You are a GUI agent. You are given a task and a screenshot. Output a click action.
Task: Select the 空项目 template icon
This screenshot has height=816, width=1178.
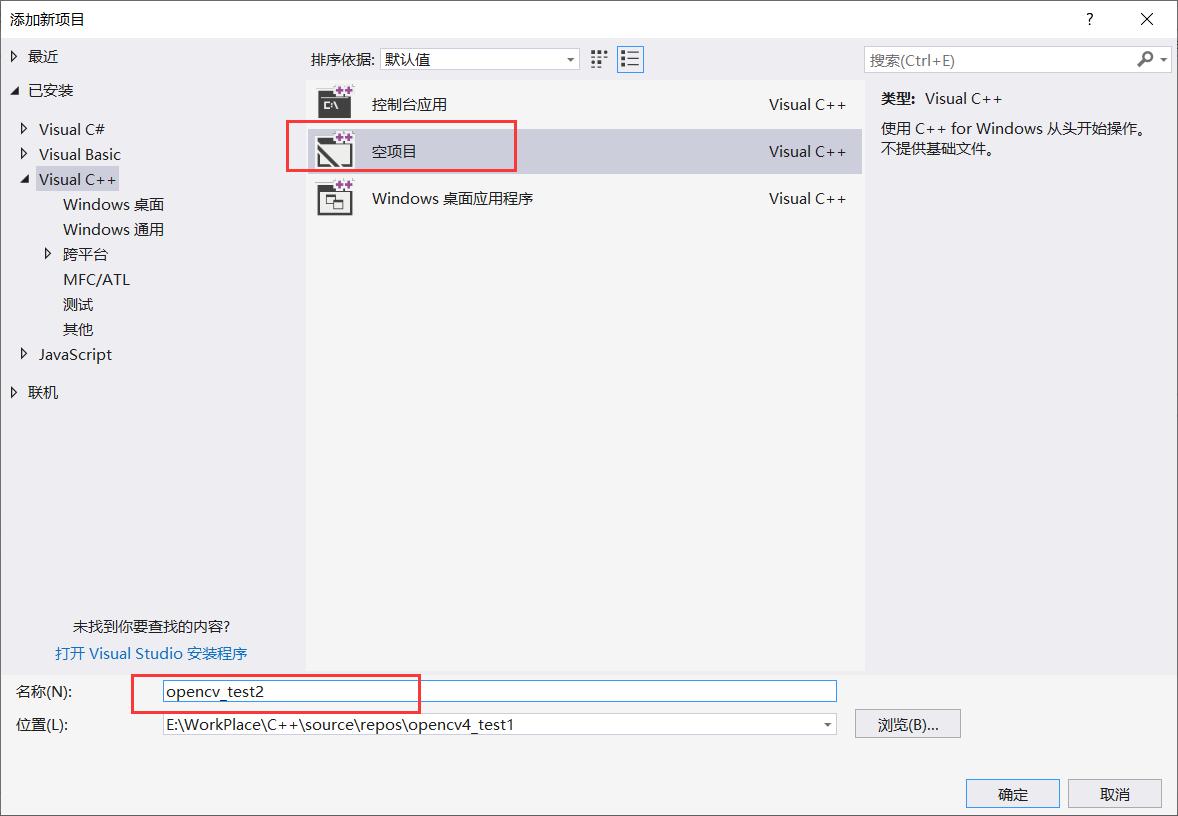pos(335,150)
